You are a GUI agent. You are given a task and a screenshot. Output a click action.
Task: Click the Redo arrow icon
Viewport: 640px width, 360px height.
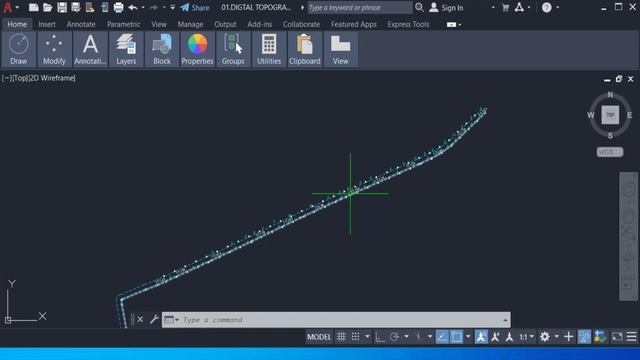154,7
